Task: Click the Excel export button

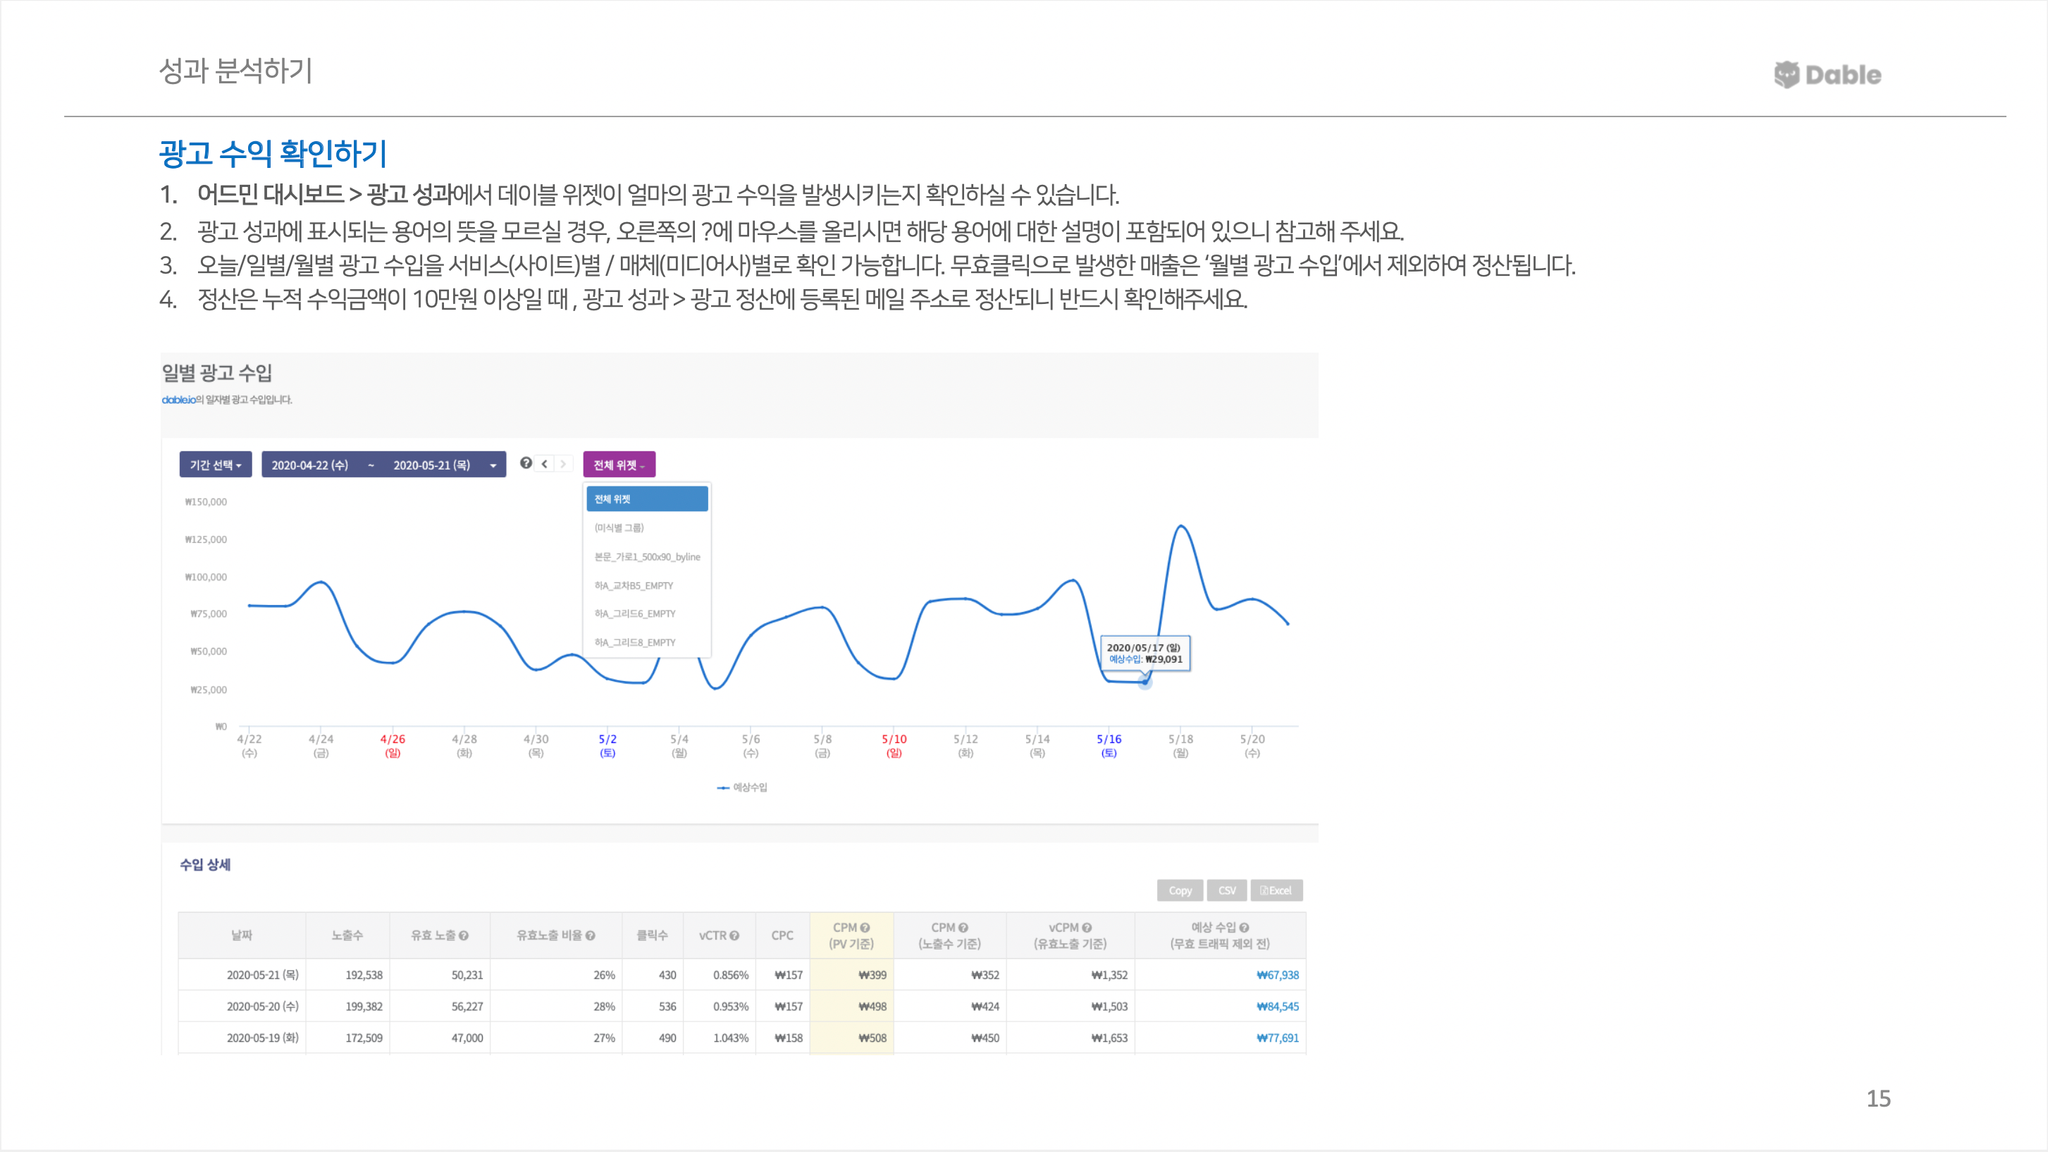Action: [x=1276, y=891]
